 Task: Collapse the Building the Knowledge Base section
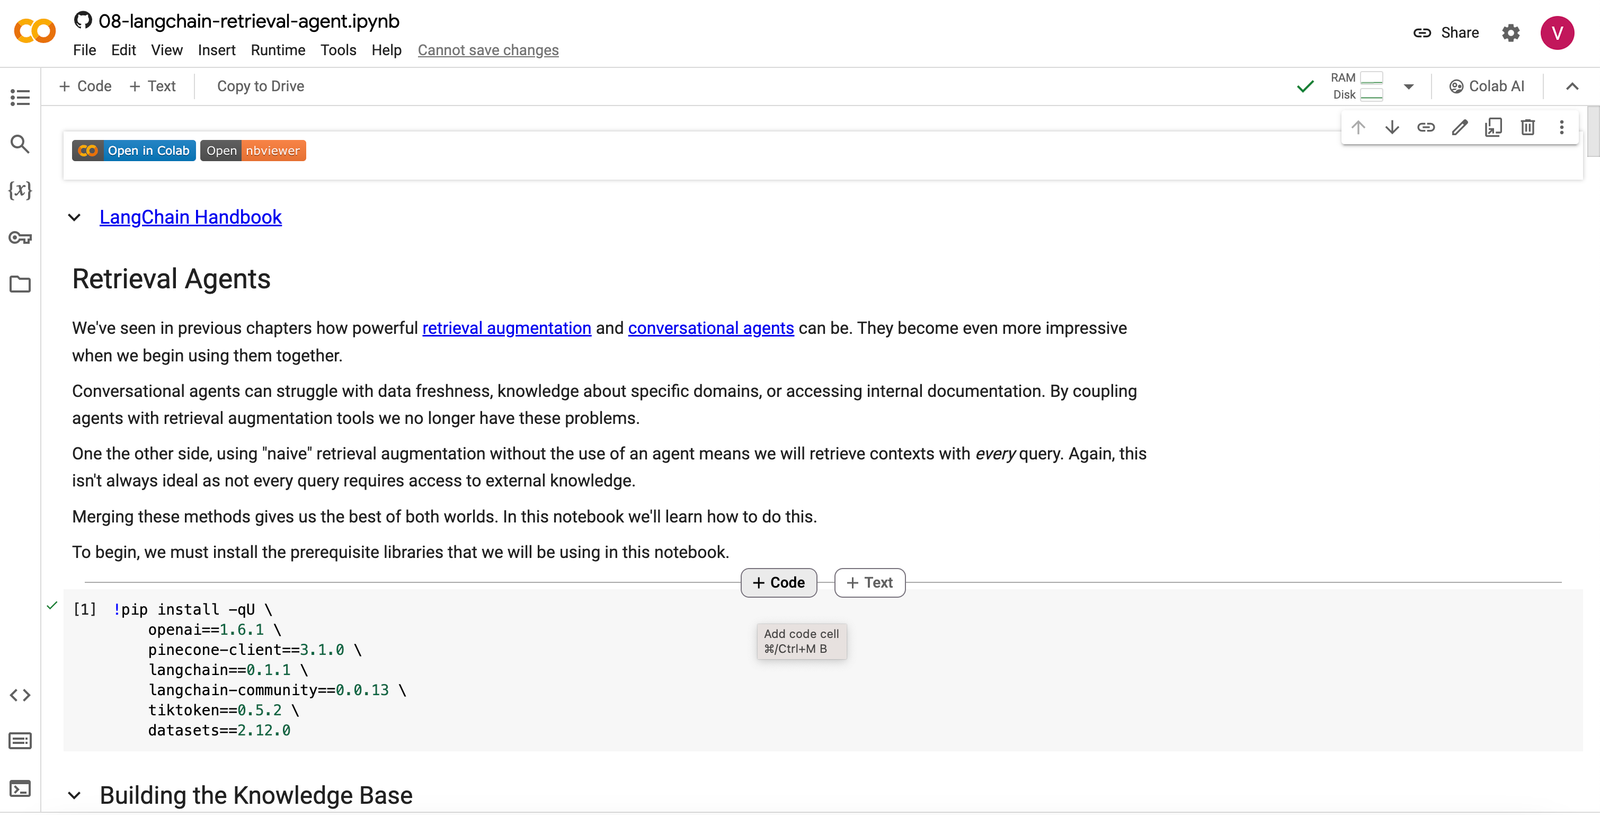[74, 796]
